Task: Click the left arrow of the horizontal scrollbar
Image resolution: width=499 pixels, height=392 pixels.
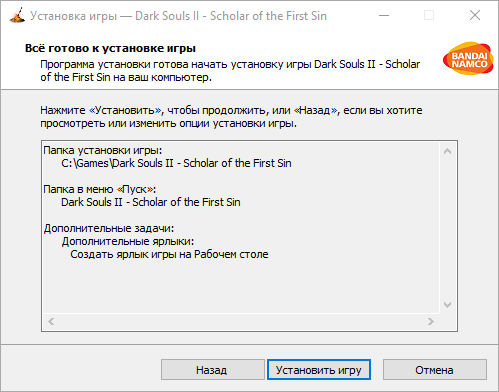Action: [x=51, y=322]
